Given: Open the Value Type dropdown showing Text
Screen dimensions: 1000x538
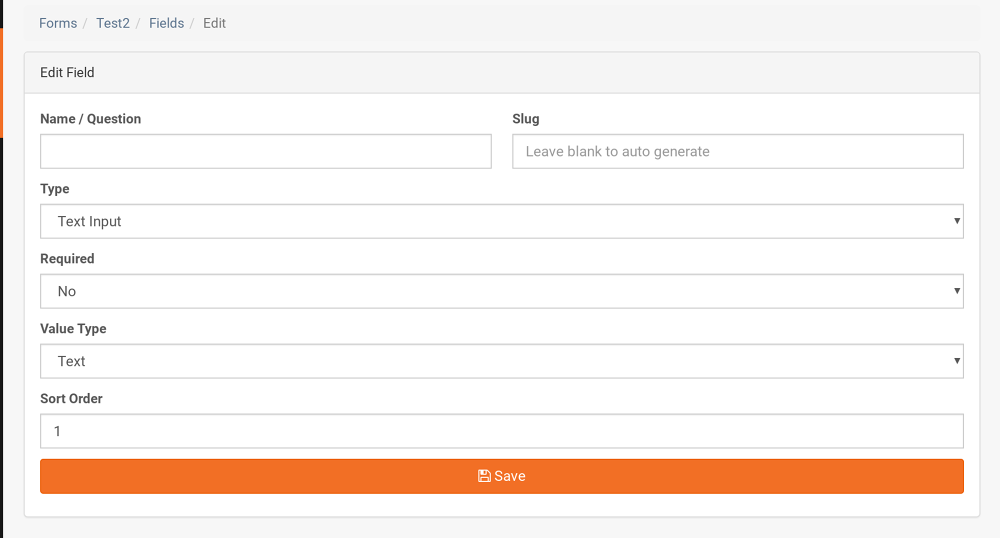Looking at the screenshot, I should (x=502, y=361).
